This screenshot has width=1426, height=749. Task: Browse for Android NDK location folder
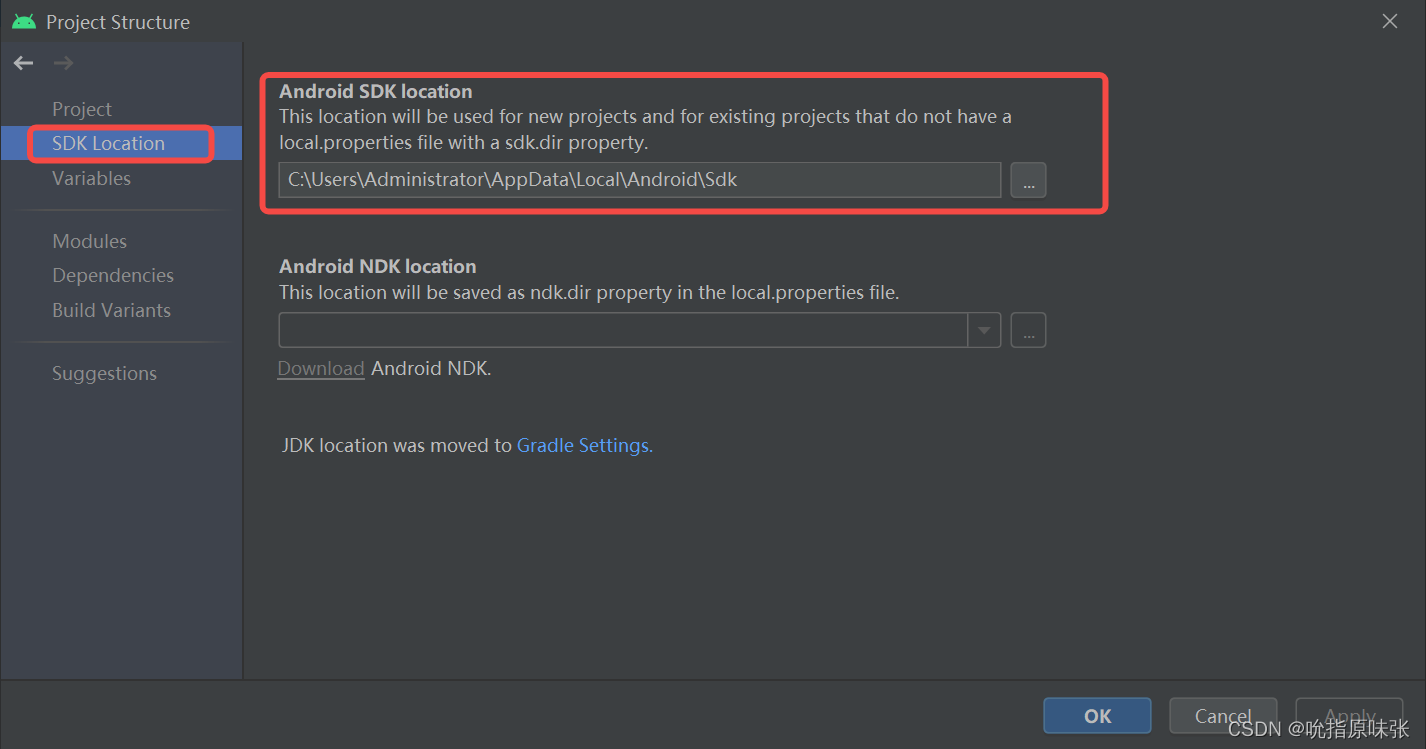(1028, 330)
